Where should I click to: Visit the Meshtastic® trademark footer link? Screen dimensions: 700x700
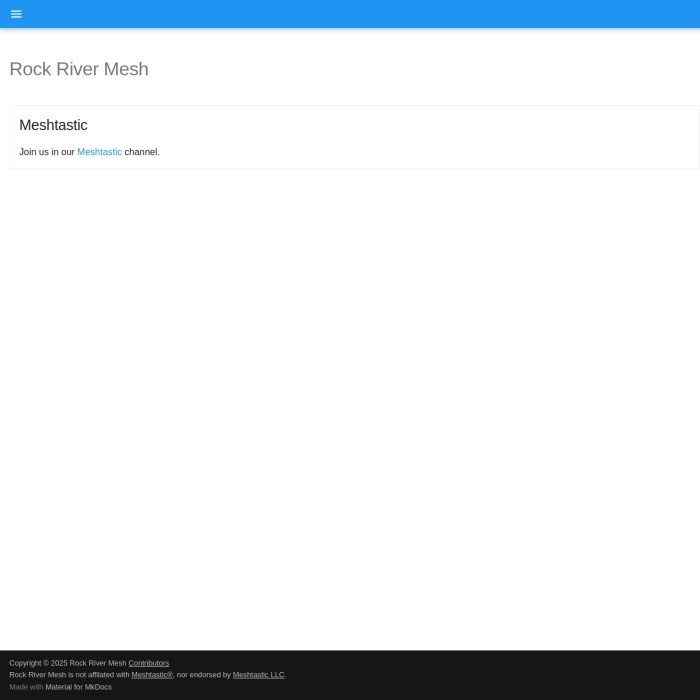152,675
